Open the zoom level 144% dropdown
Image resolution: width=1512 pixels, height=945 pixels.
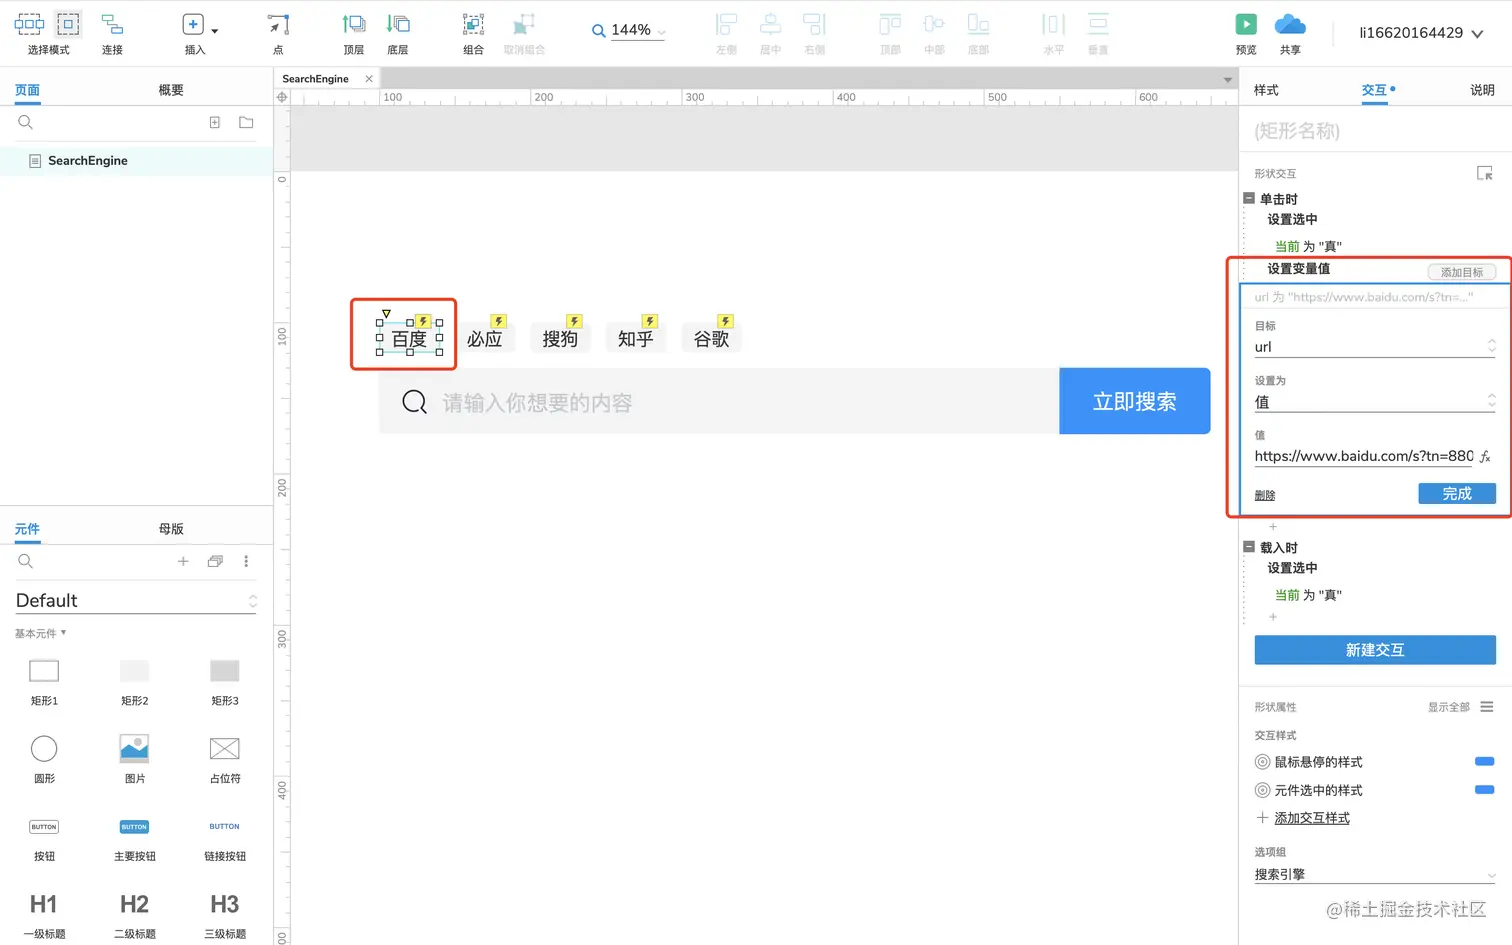coord(661,33)
